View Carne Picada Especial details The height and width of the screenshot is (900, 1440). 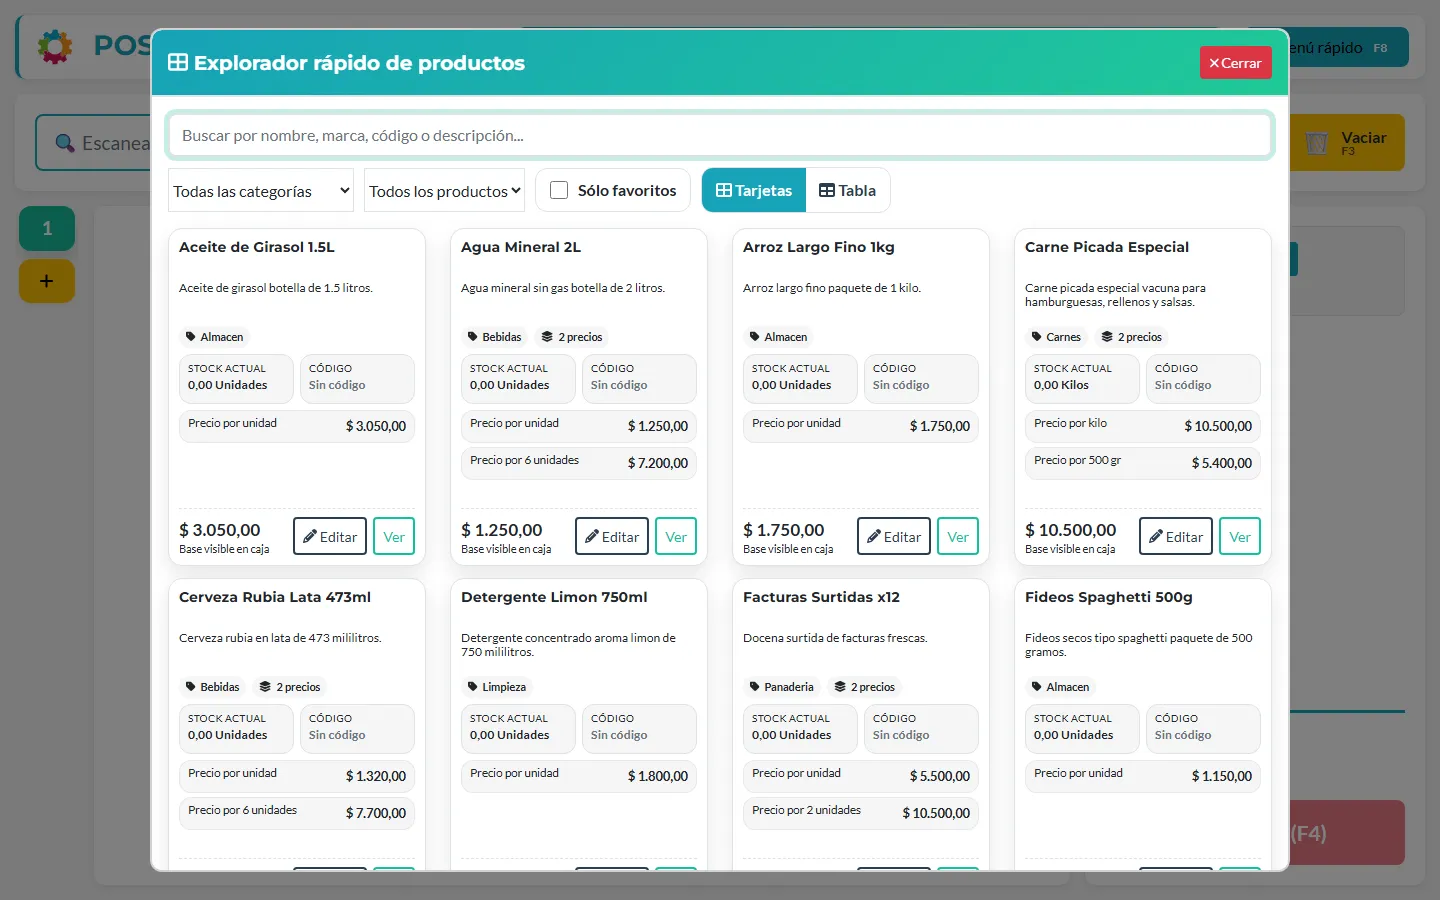tap(1240, 536)
